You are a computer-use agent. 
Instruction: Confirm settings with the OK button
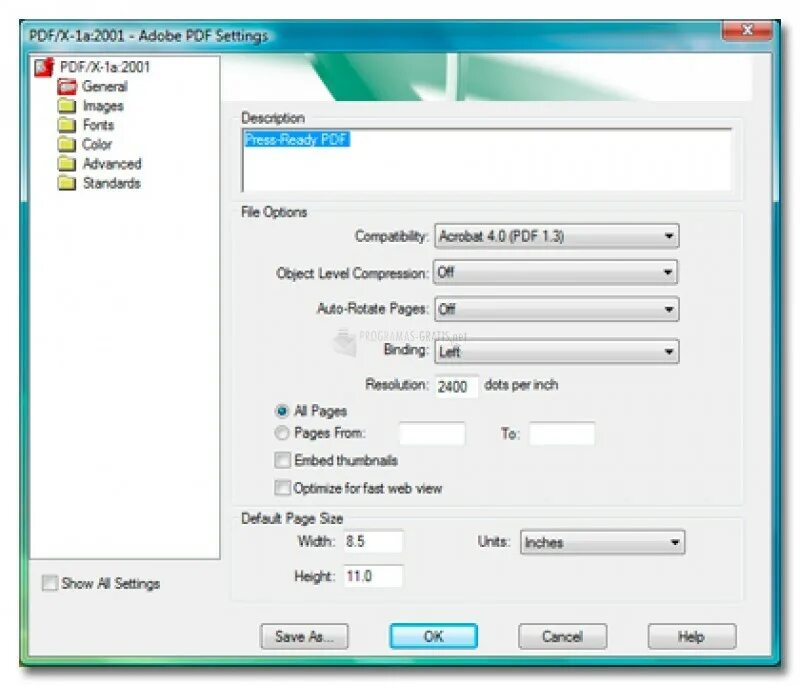tap(434, 637)
